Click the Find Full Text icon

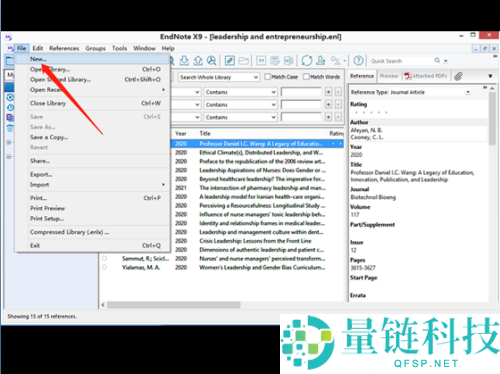pyautogui.click(x=211, y=61)
